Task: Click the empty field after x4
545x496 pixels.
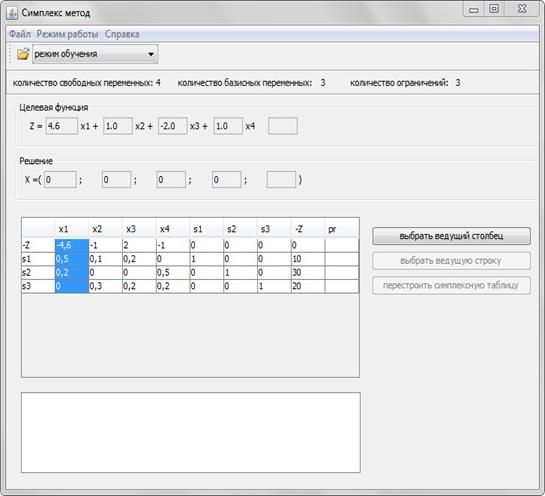Action: pos(283,126)
